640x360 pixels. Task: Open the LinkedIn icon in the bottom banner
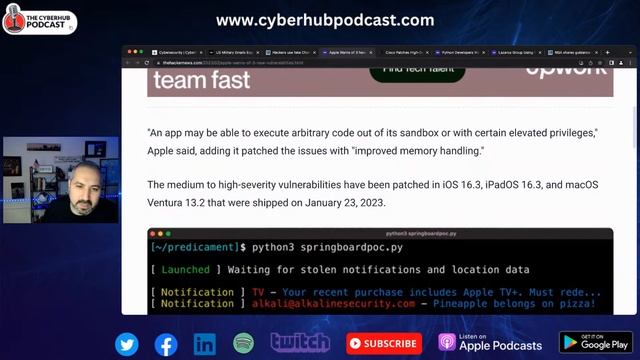tap(204, 344)
